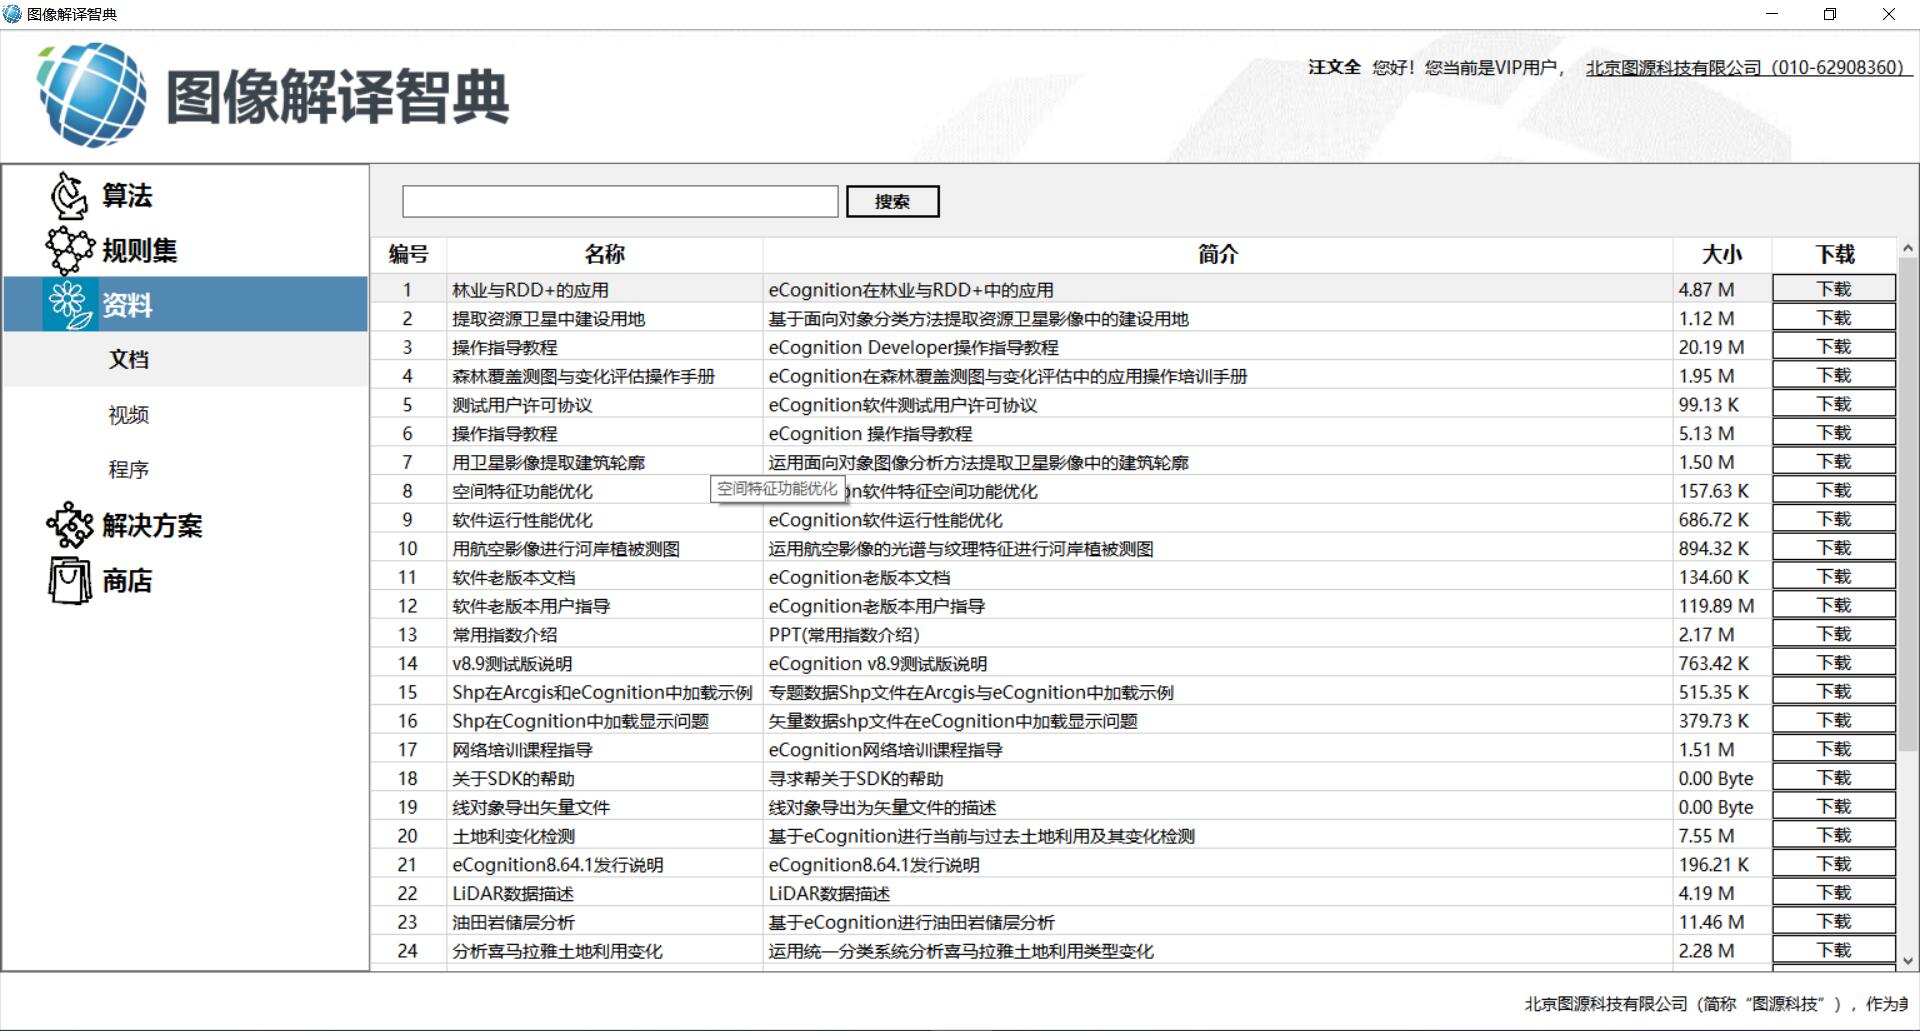This screenshot has width=1920, height=1031.
Task: Download the LiDAR数据描述 file
Action: click(1833, 893)
